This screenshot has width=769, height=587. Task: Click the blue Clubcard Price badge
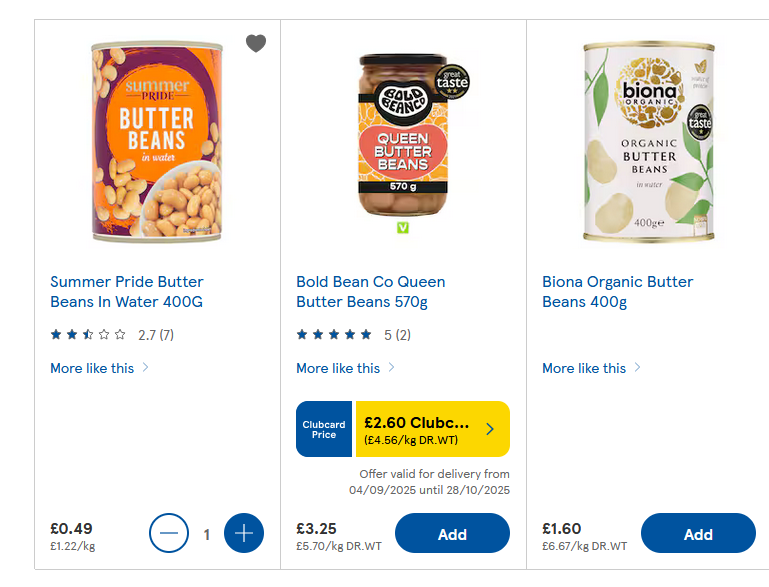point(324,429)
